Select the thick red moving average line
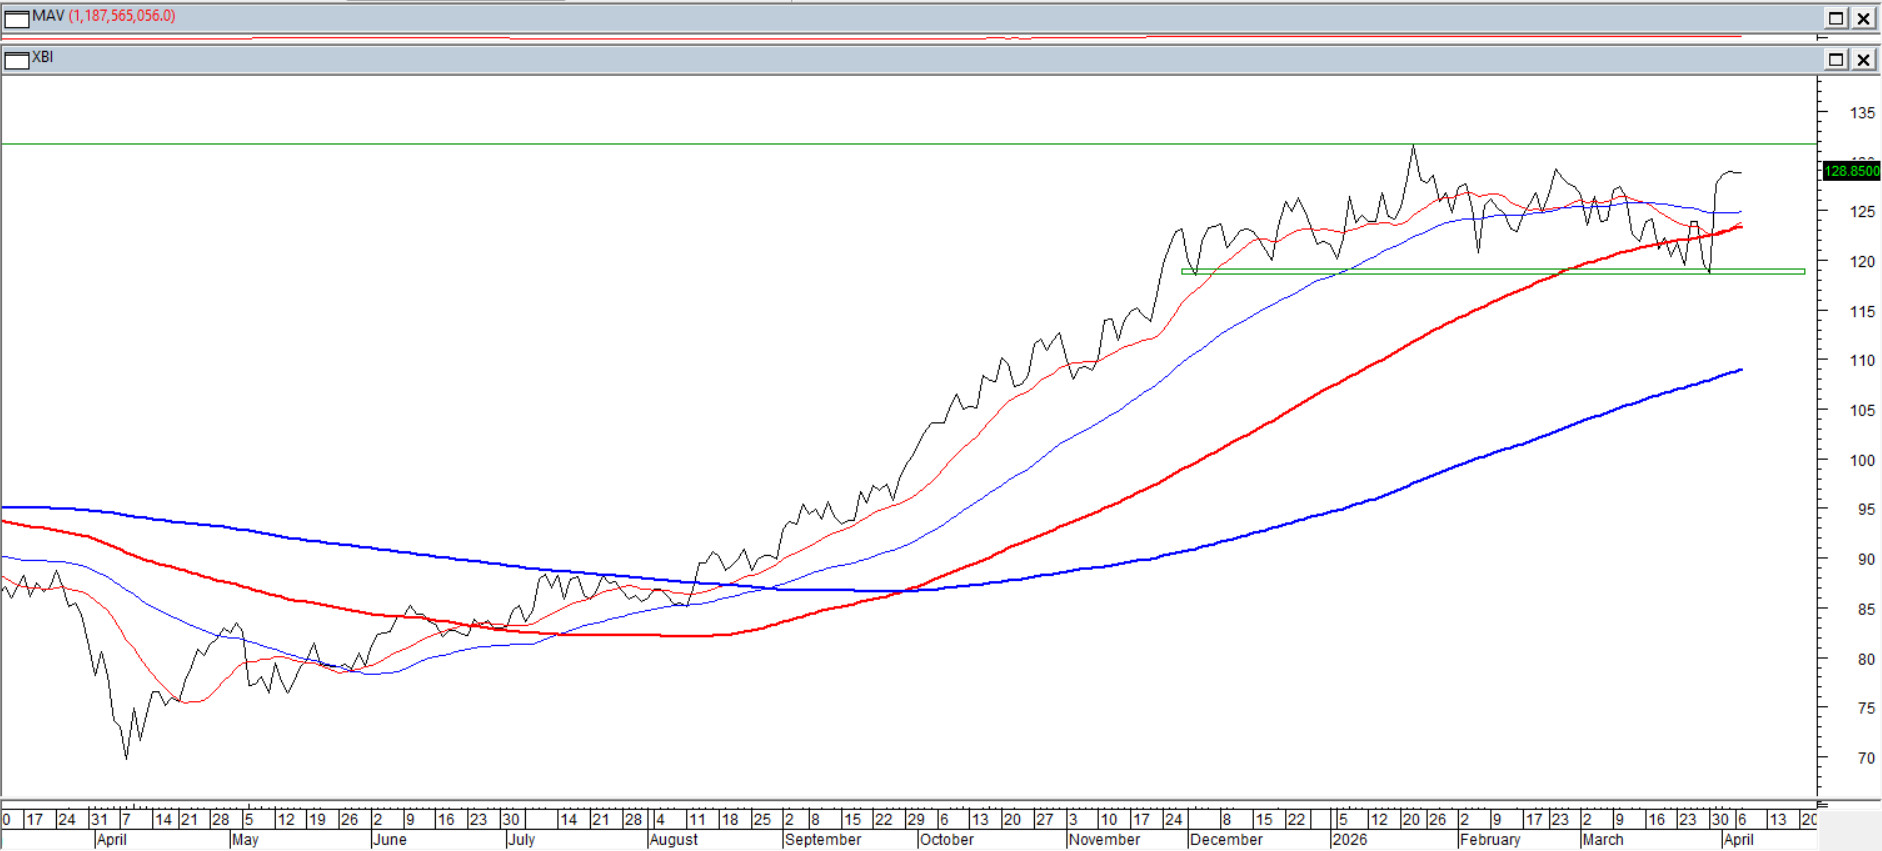Screen dimensions: 1882x851 click(x=1300, y=401)
